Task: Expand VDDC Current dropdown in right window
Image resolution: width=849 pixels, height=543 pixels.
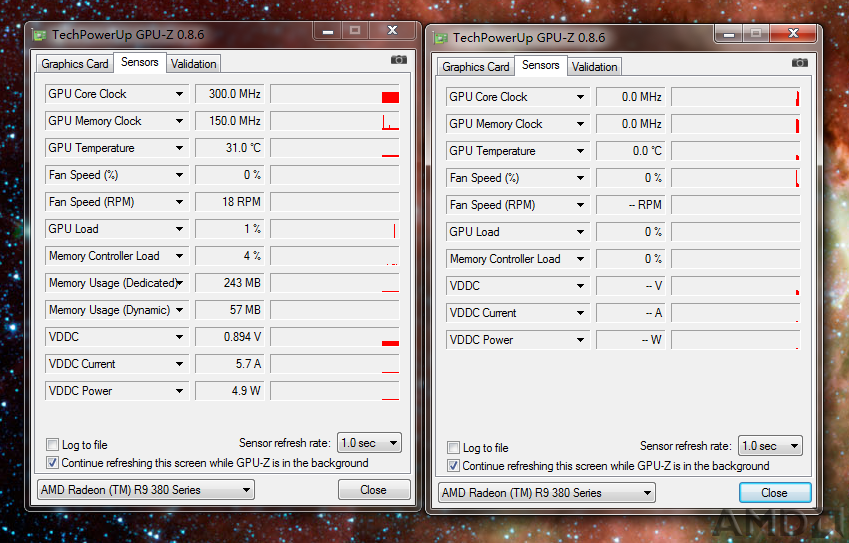Action: 580,313
